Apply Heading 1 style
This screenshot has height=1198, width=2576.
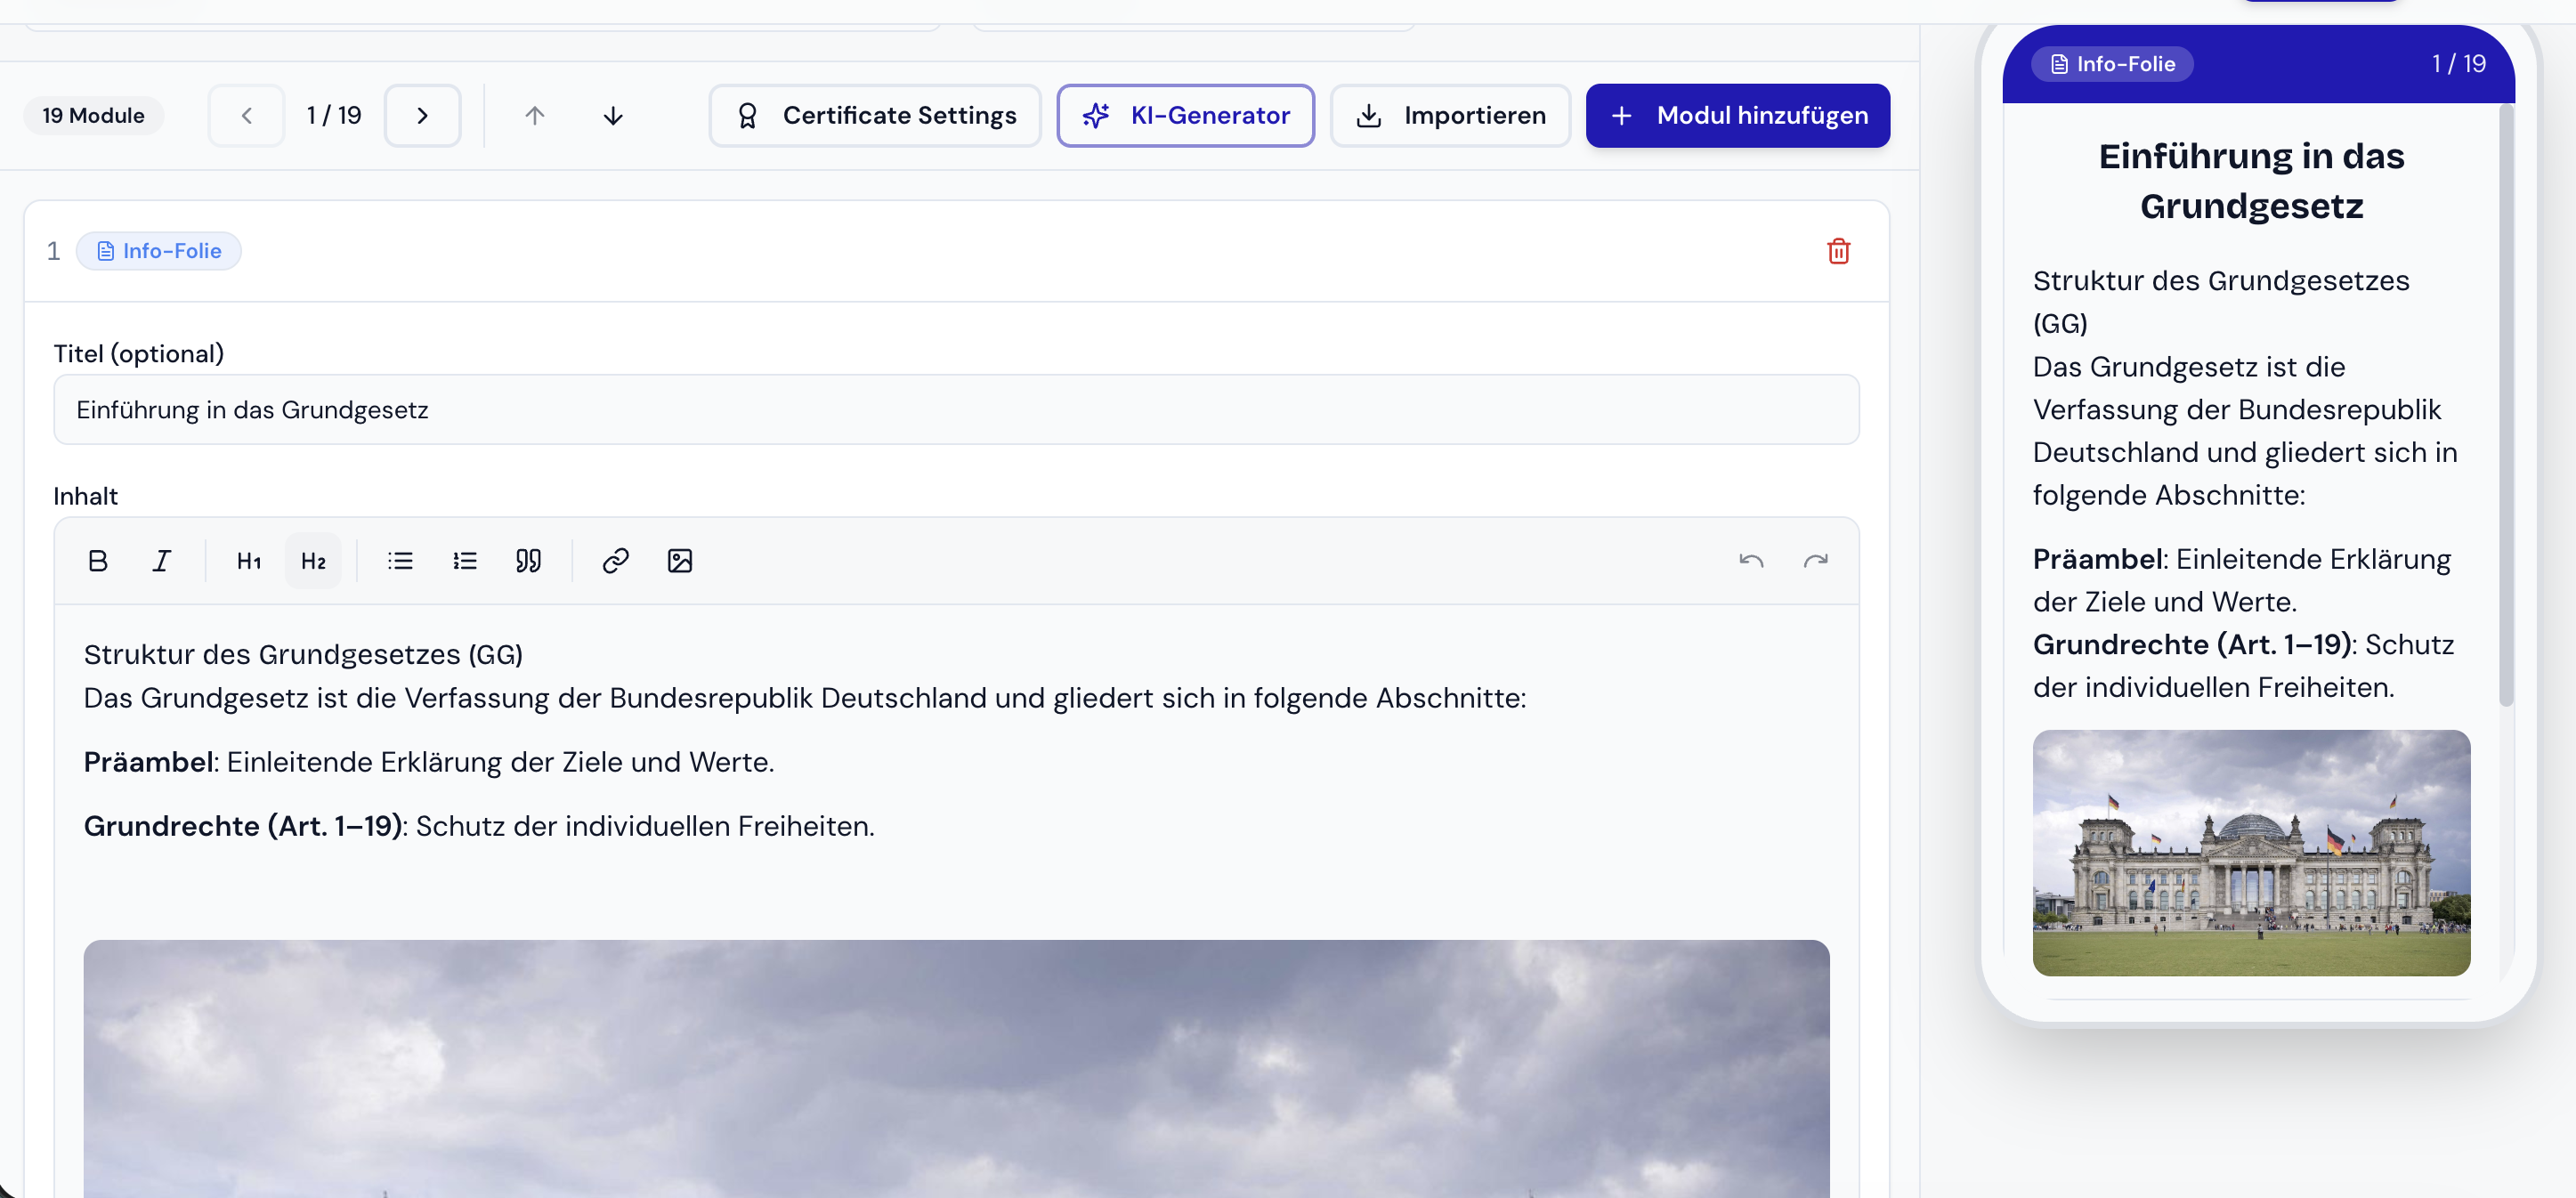tap(247, 560)
